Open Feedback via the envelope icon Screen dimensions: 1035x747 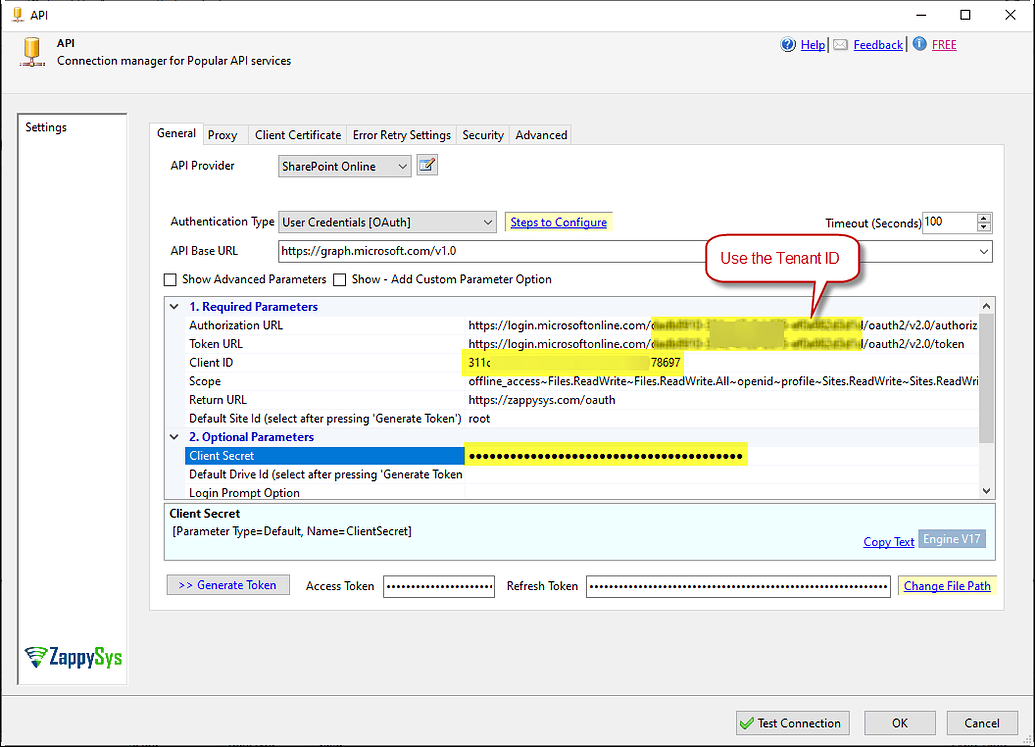(841, 44)
